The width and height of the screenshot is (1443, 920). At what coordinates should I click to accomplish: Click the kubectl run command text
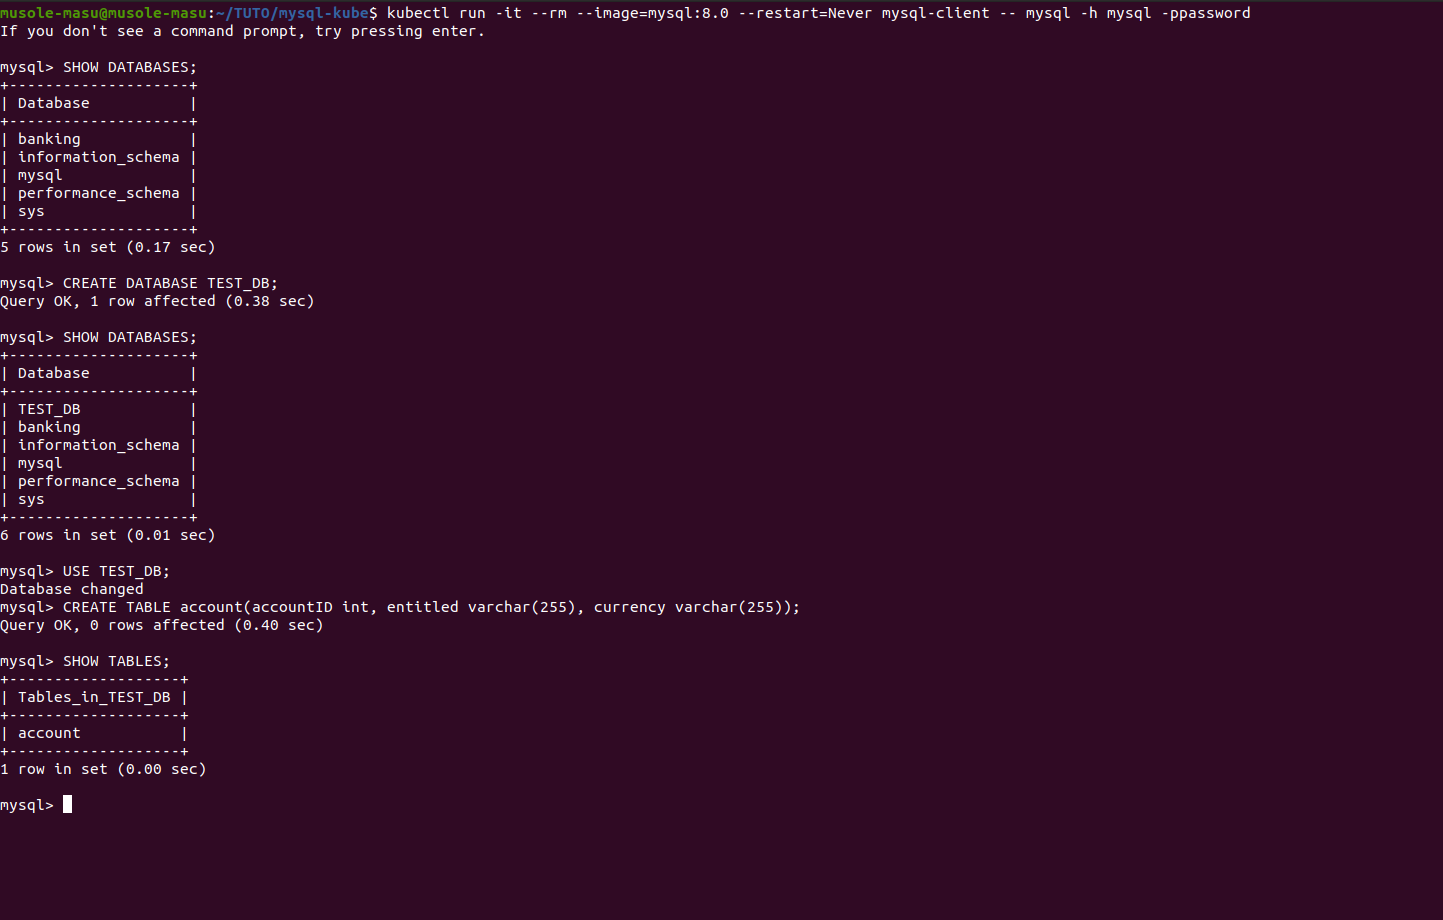tap(818, 13)
